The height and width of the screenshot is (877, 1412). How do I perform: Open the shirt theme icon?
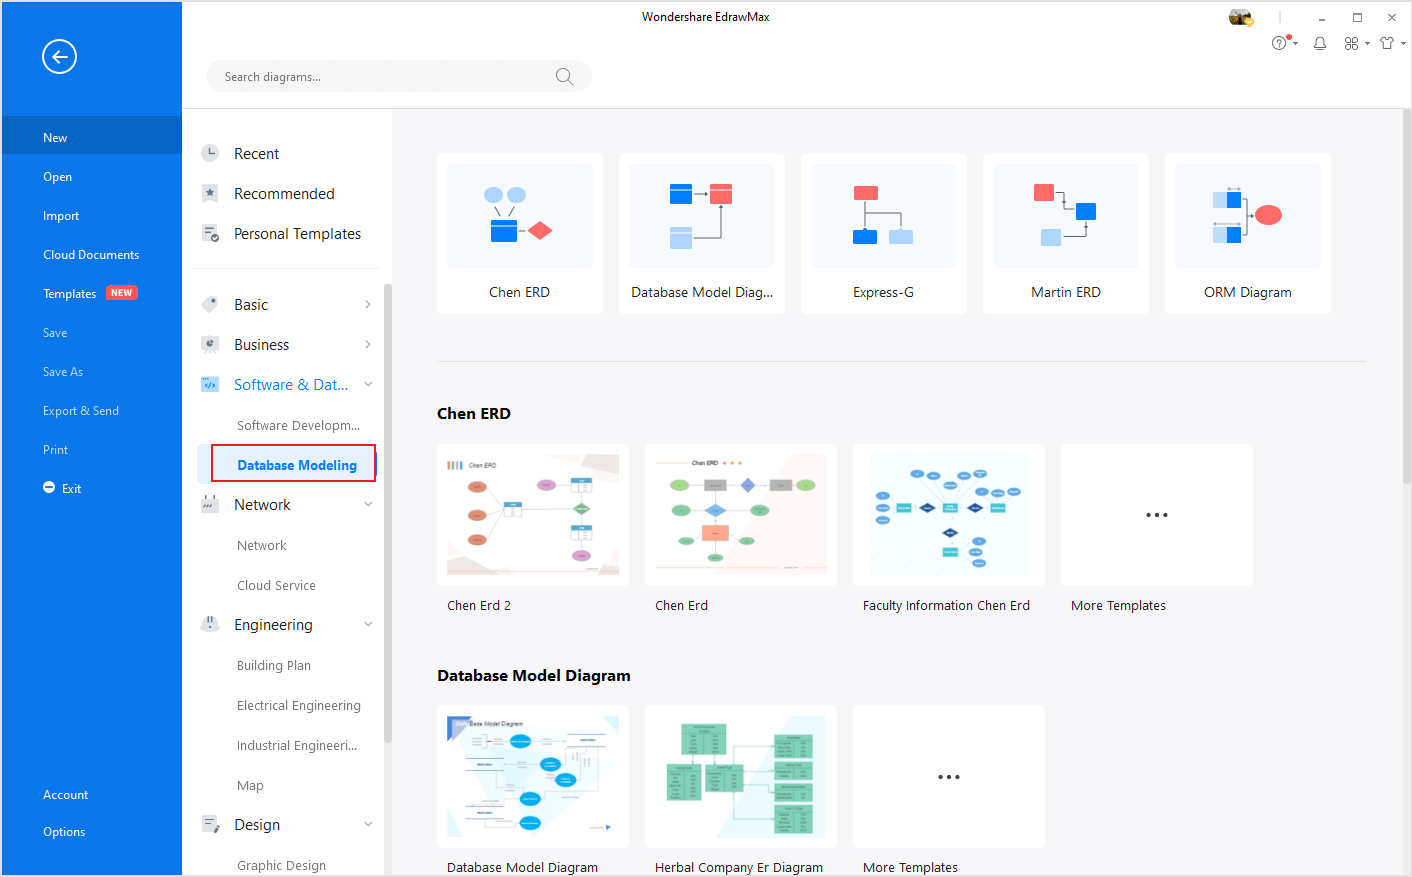1387,43
